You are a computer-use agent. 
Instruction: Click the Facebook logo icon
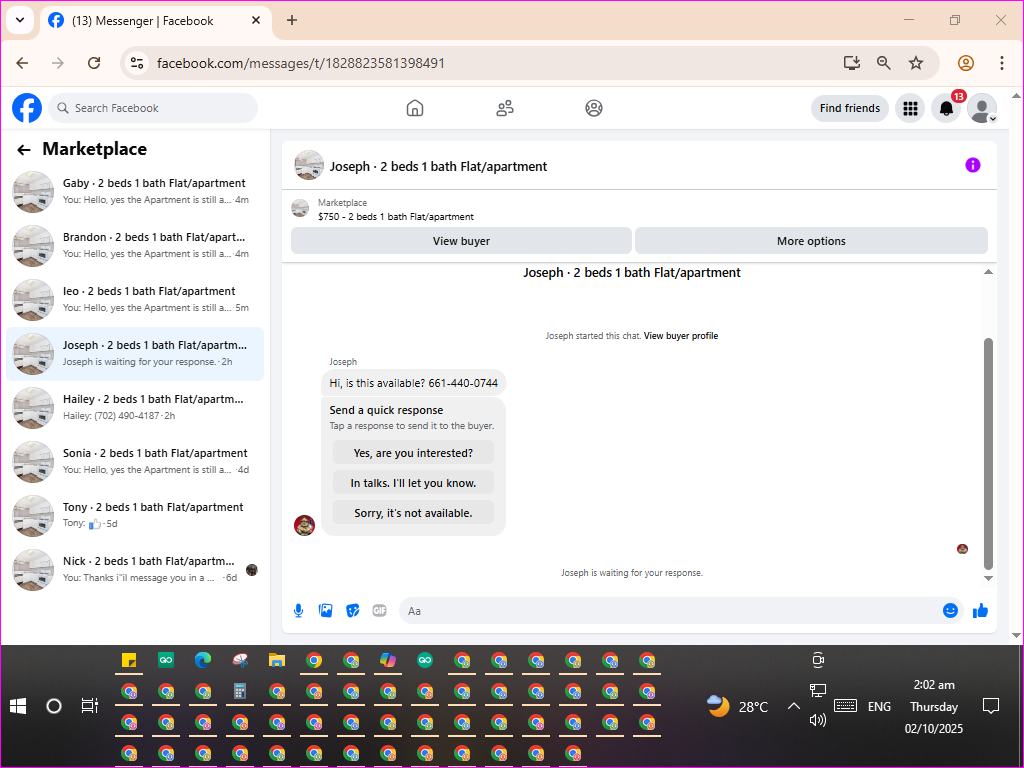coord(27,108)
